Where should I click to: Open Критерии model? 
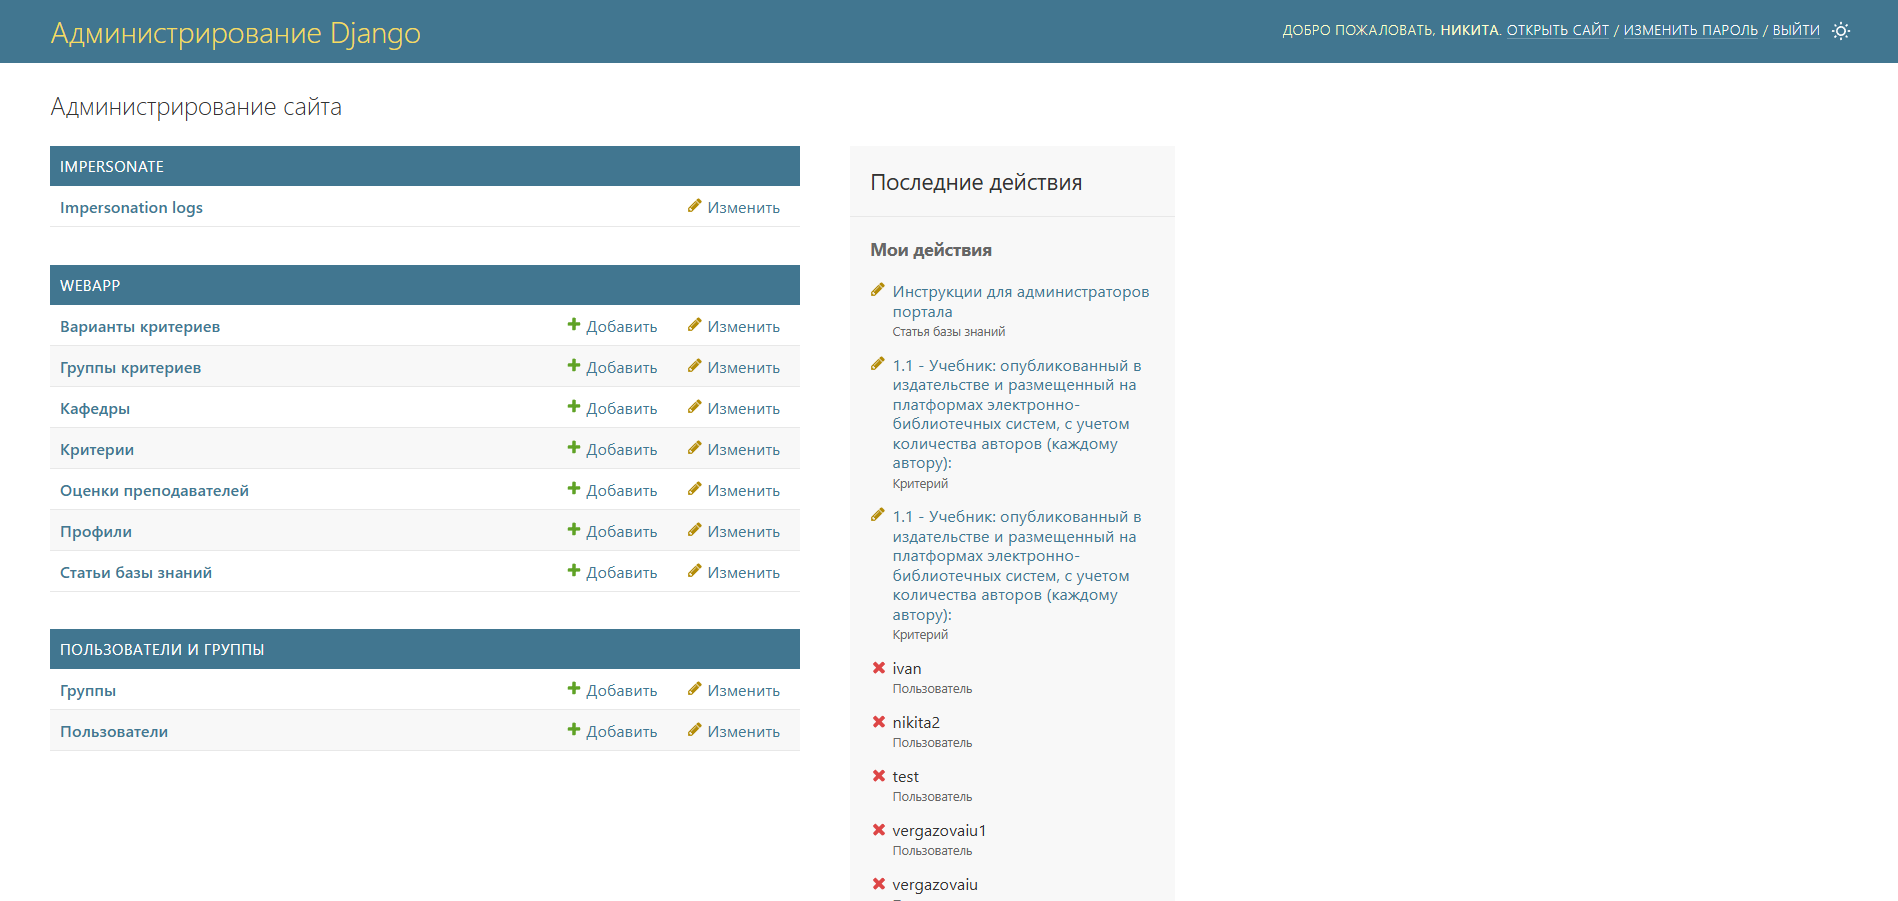tap(97, 449)
